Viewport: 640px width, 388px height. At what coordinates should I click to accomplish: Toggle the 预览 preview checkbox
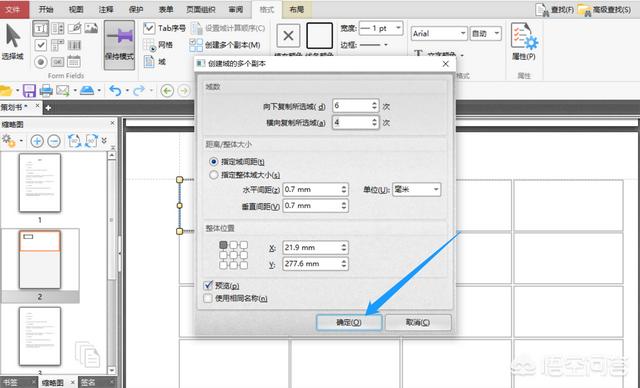click(221, 285)
